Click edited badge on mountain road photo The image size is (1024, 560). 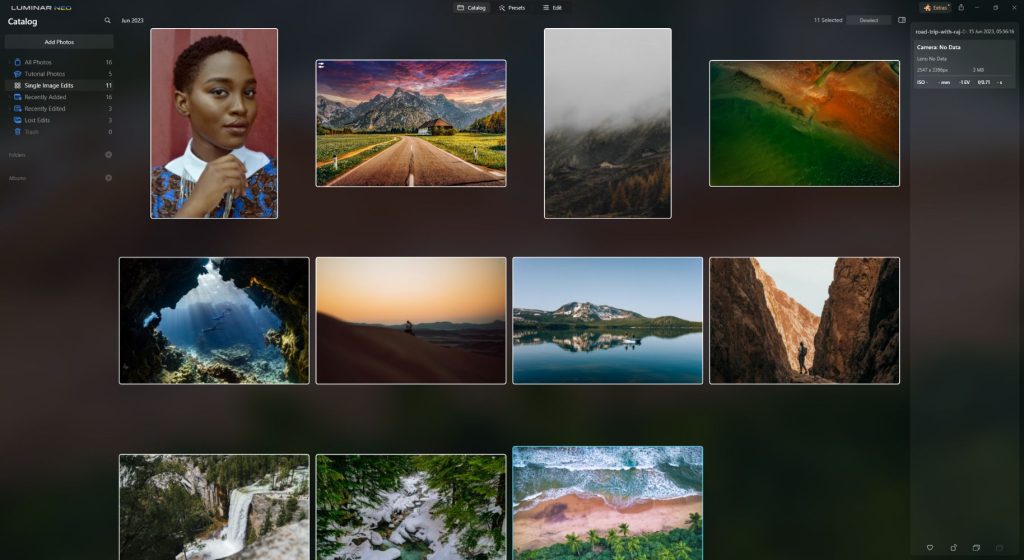321,65
